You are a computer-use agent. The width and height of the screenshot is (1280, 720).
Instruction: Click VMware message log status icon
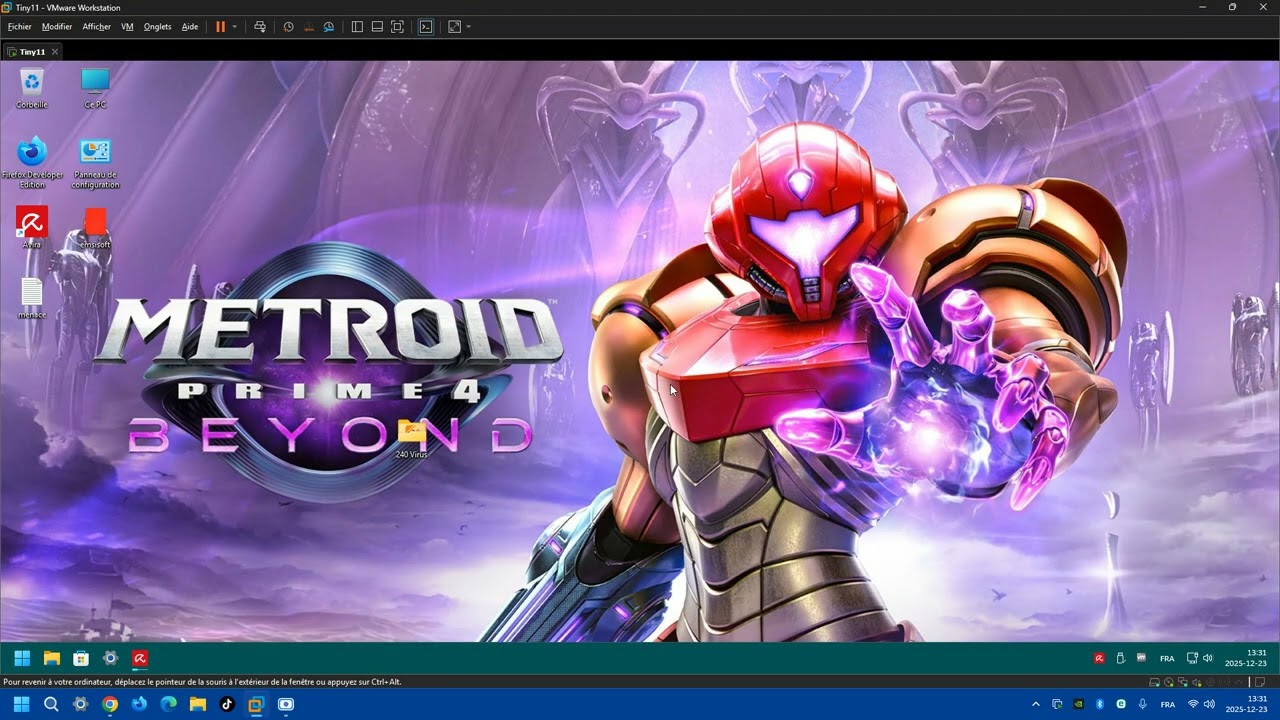coord(1260,682)
